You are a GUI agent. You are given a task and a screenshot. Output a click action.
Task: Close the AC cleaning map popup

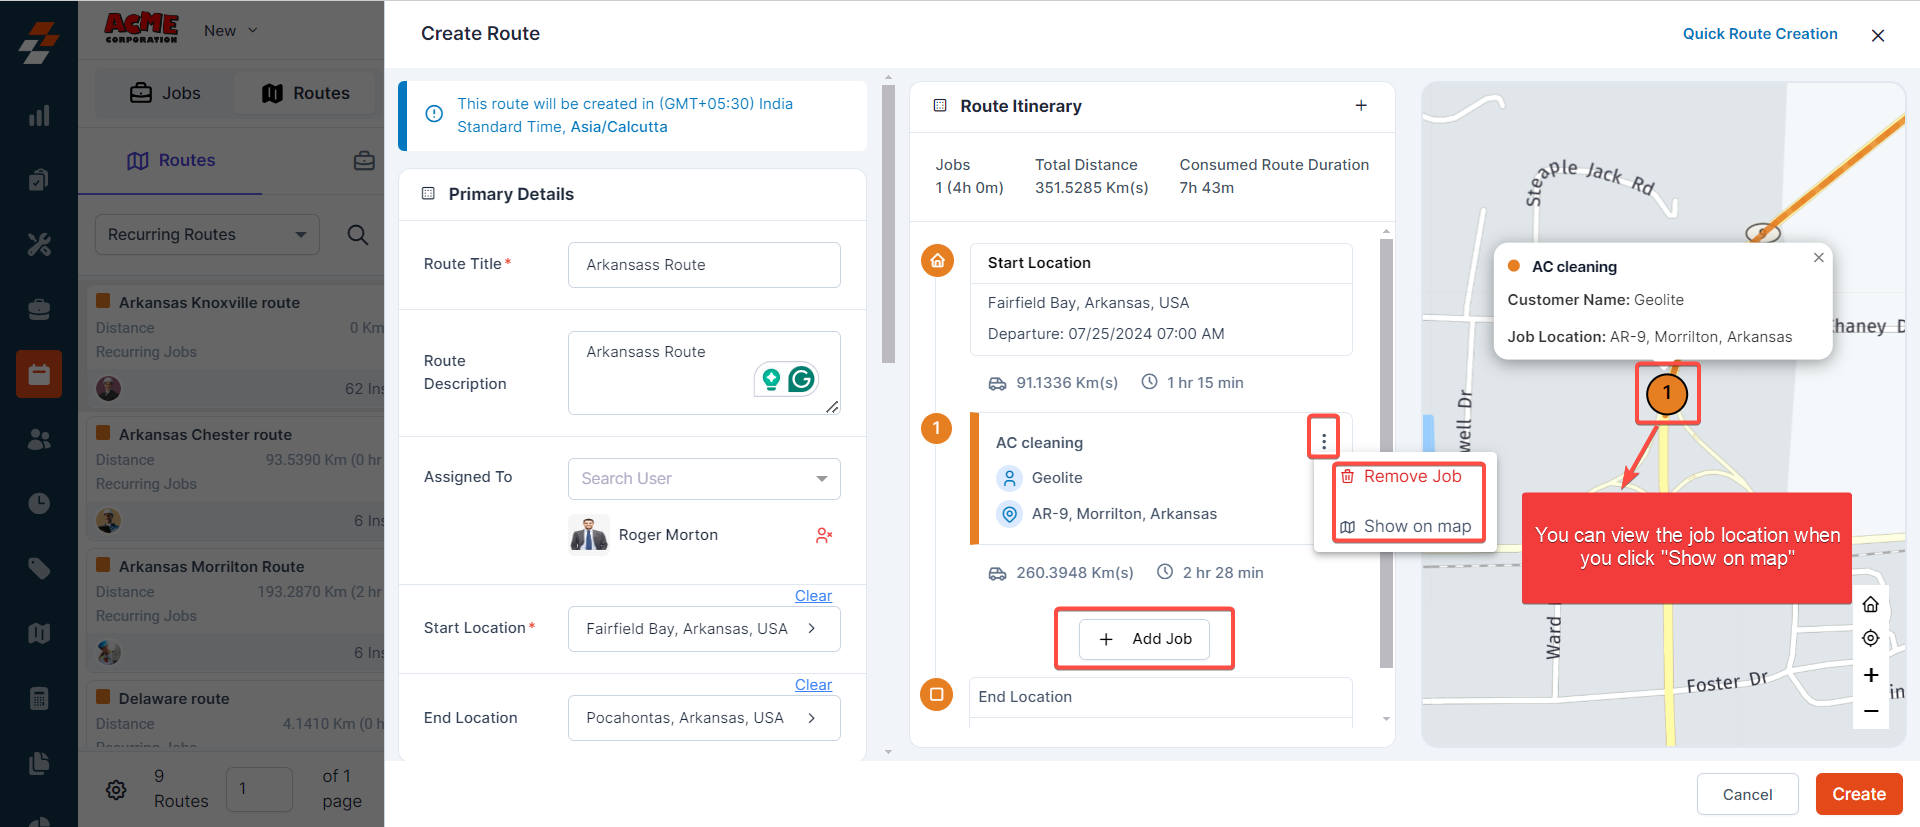tap(1819, 258)
